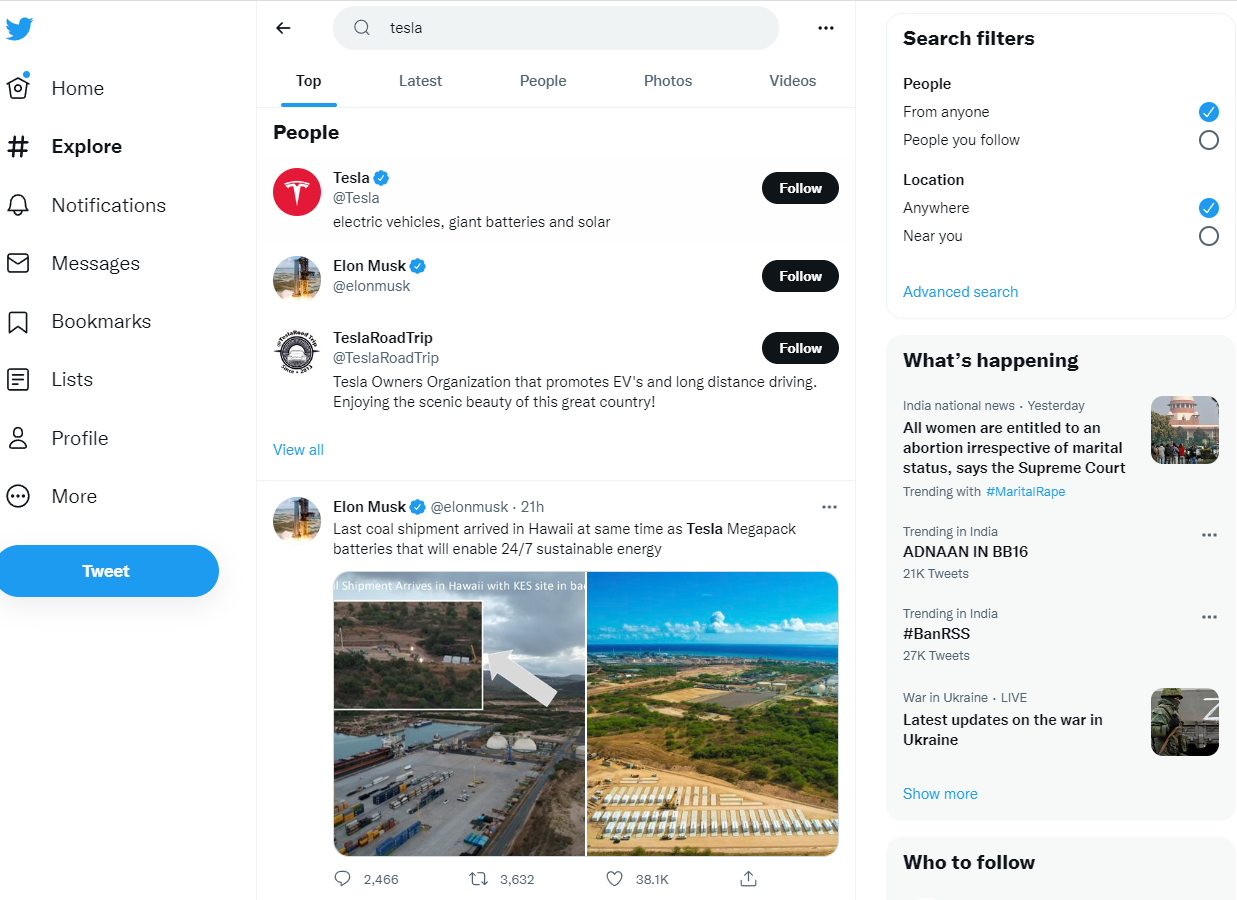This screenshot has height=900, width=1237.
Task: Go back using the left arrow
Action: point(283,28)
